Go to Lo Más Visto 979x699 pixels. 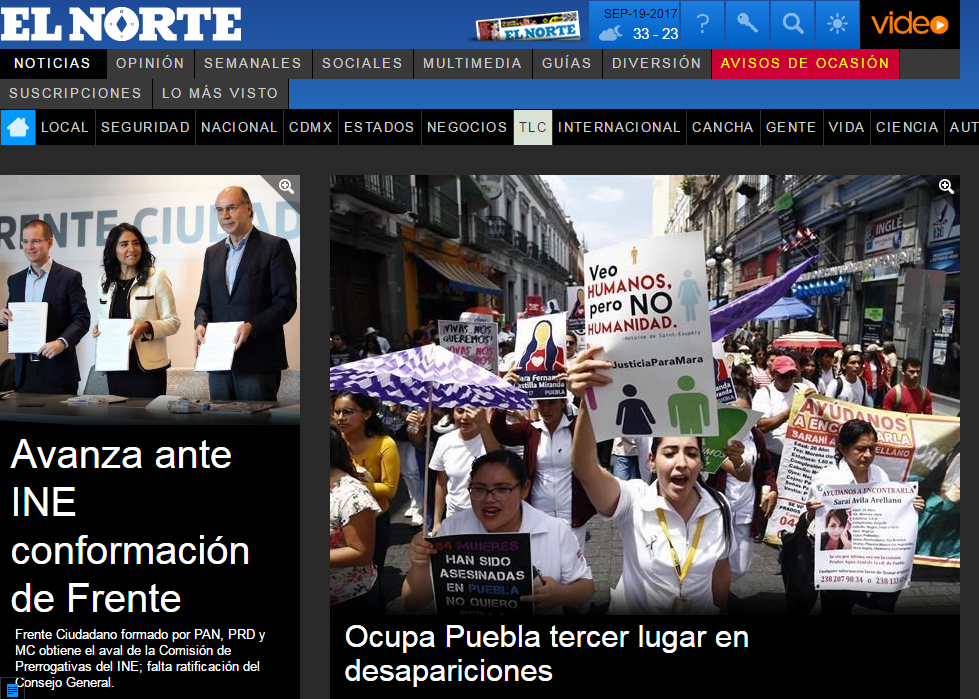click(x=220, y=93)
